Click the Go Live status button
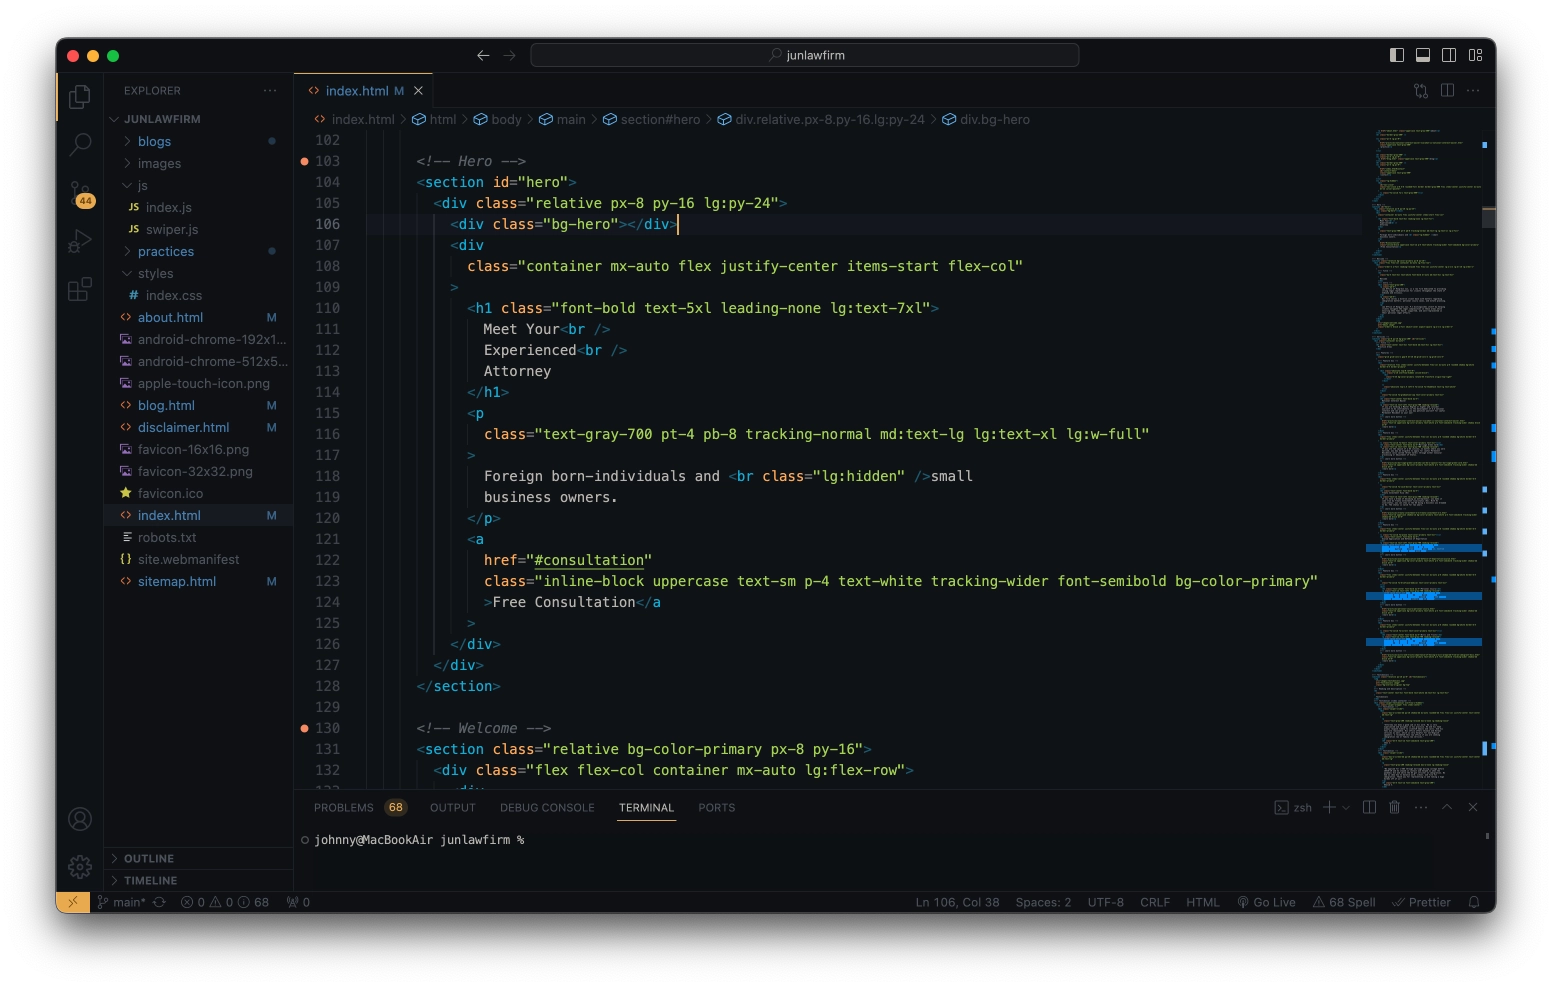Image resolution: width=1552 pixels, height=987 pixels. [x=1266, y=902]
